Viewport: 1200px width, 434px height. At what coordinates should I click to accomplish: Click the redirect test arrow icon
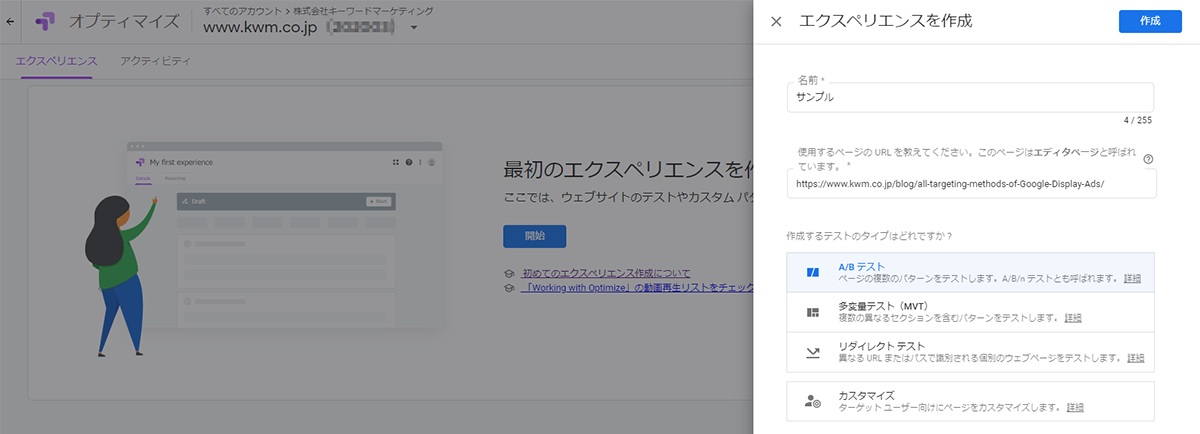click(813, 352)
